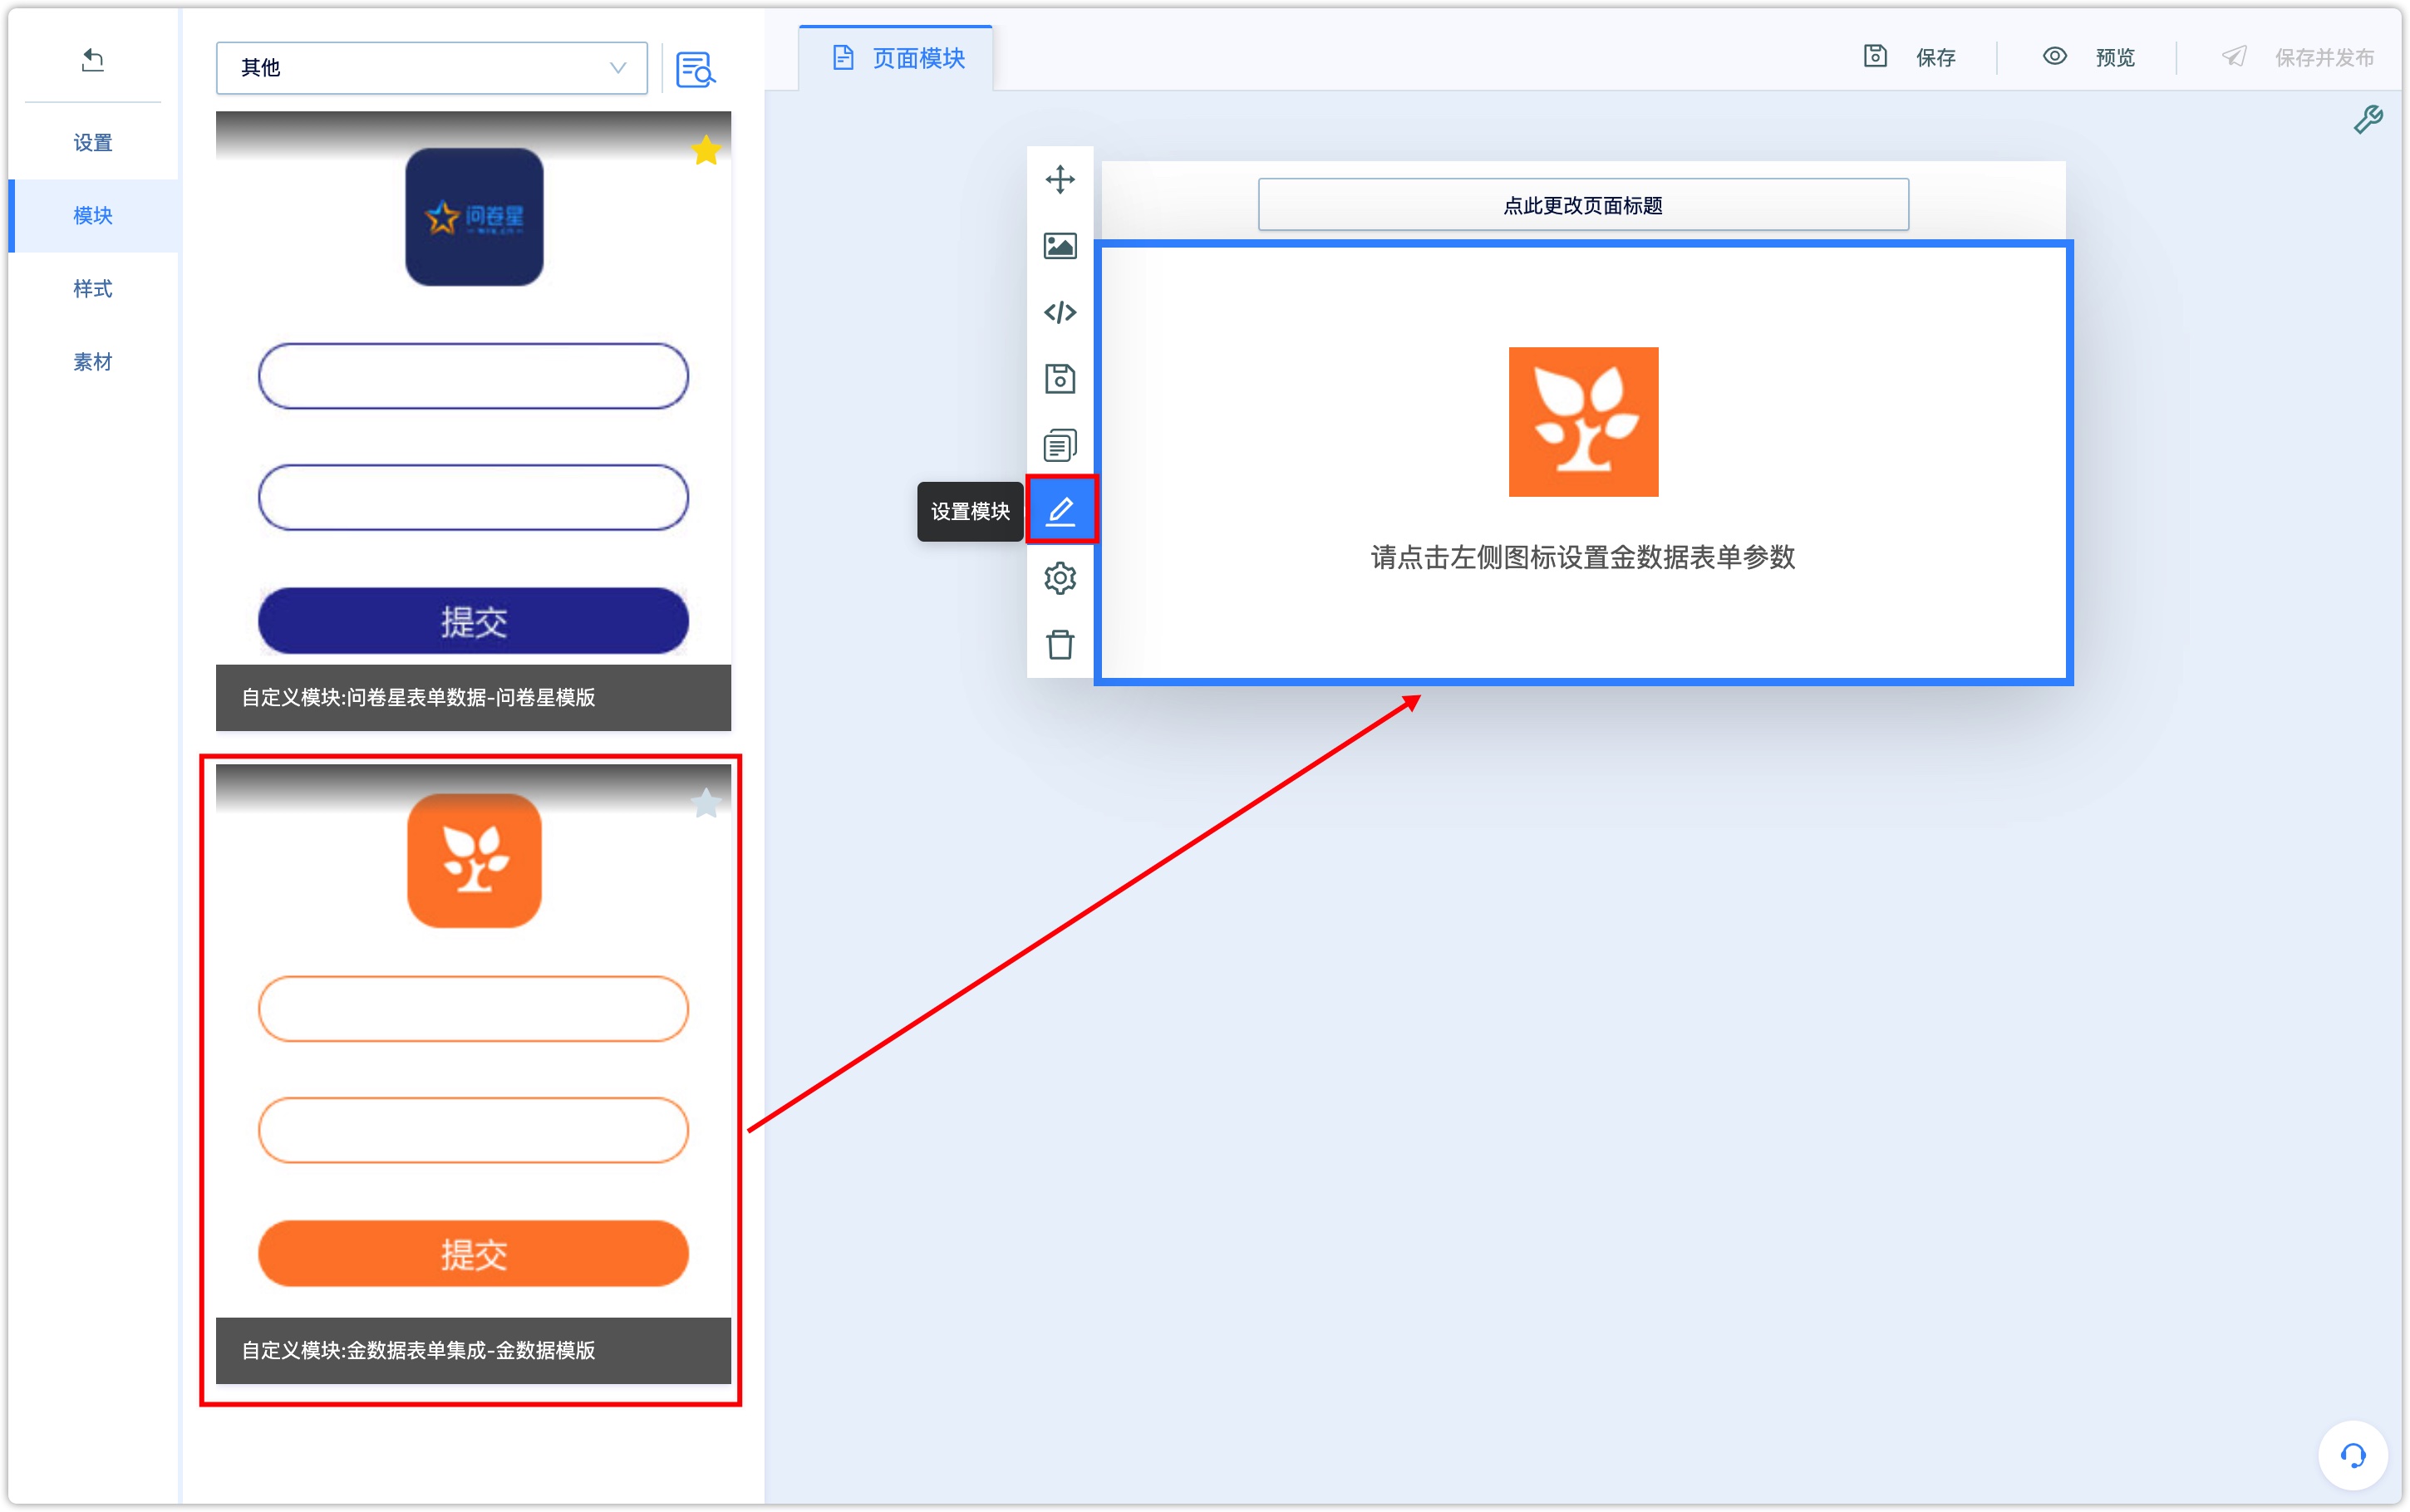Open the 素材 sidebar section
The image size is (2410, 1512).
pyautogui.click(x=93, y=362)
